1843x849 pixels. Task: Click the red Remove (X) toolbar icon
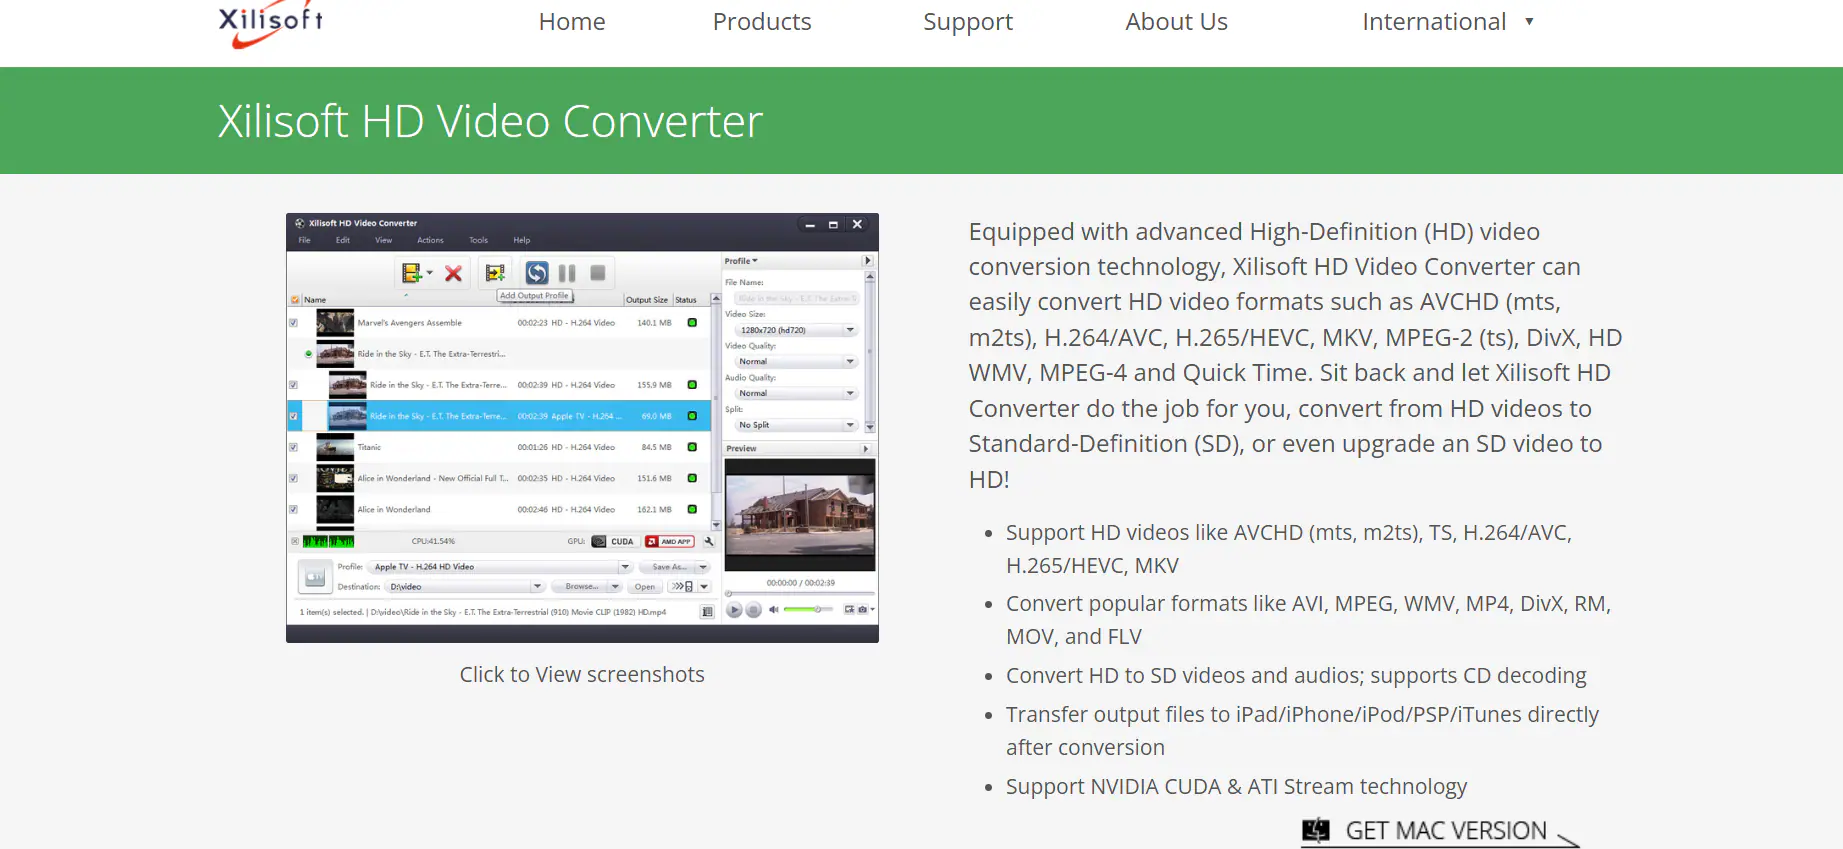(453, 273)
